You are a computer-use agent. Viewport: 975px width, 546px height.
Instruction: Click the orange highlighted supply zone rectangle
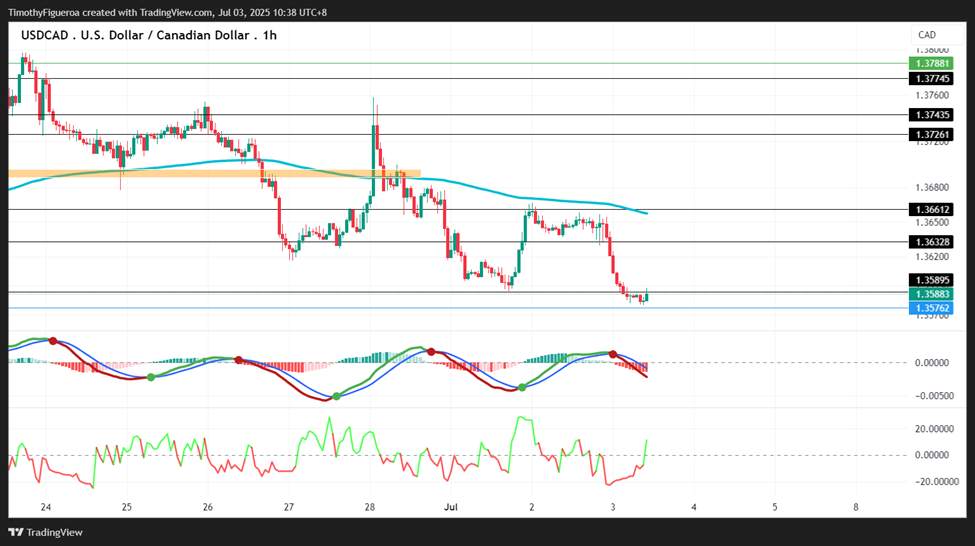(x=215, y=174)
